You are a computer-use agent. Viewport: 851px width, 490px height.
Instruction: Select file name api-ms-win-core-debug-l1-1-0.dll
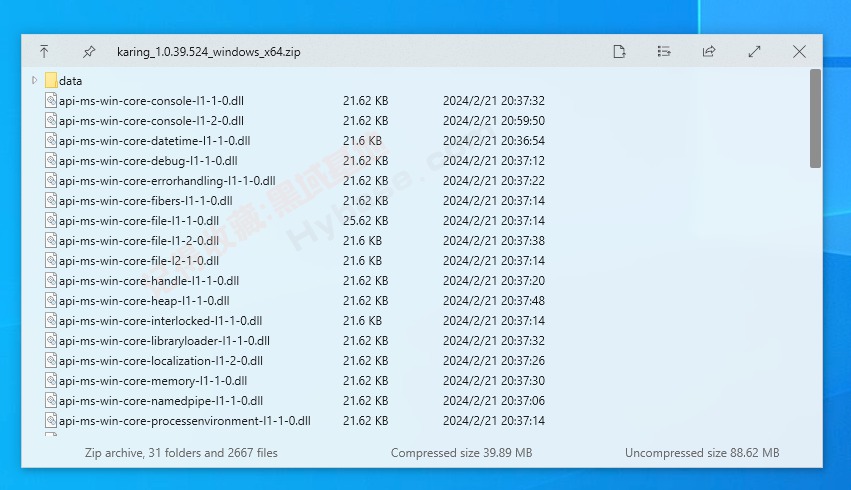coord(148,161)
